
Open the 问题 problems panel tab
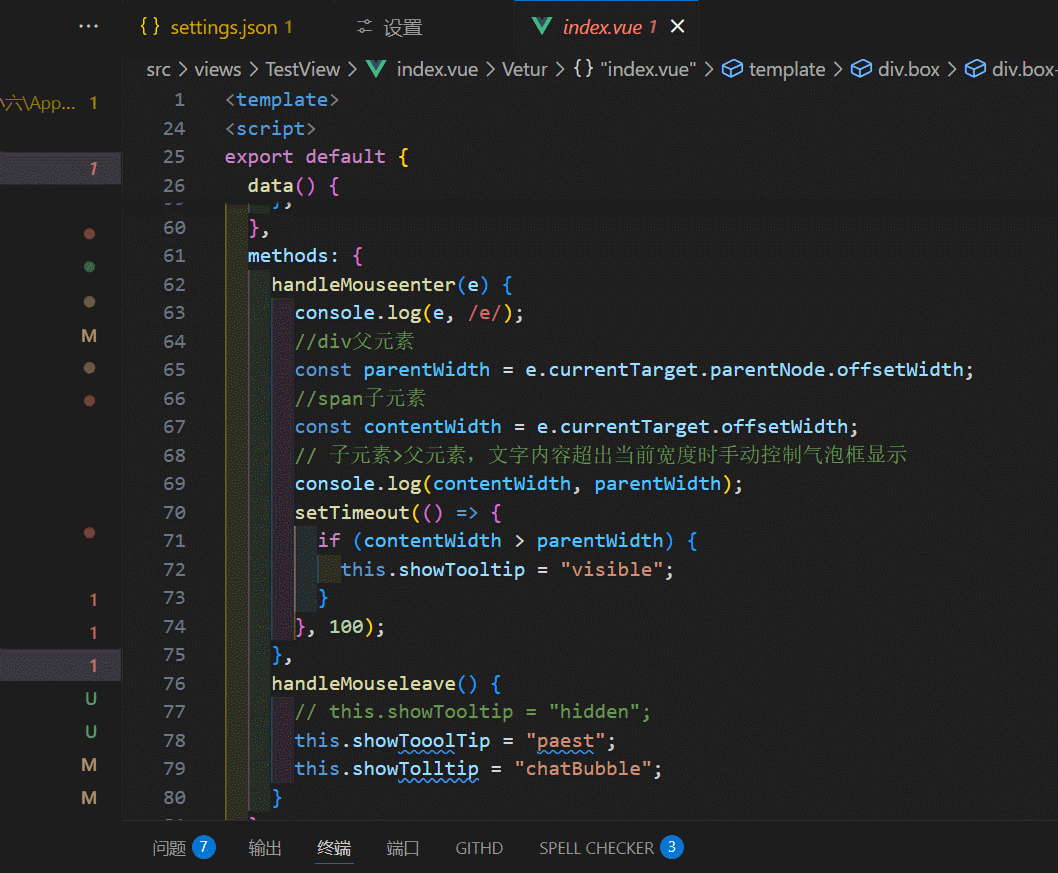point(169,848)
